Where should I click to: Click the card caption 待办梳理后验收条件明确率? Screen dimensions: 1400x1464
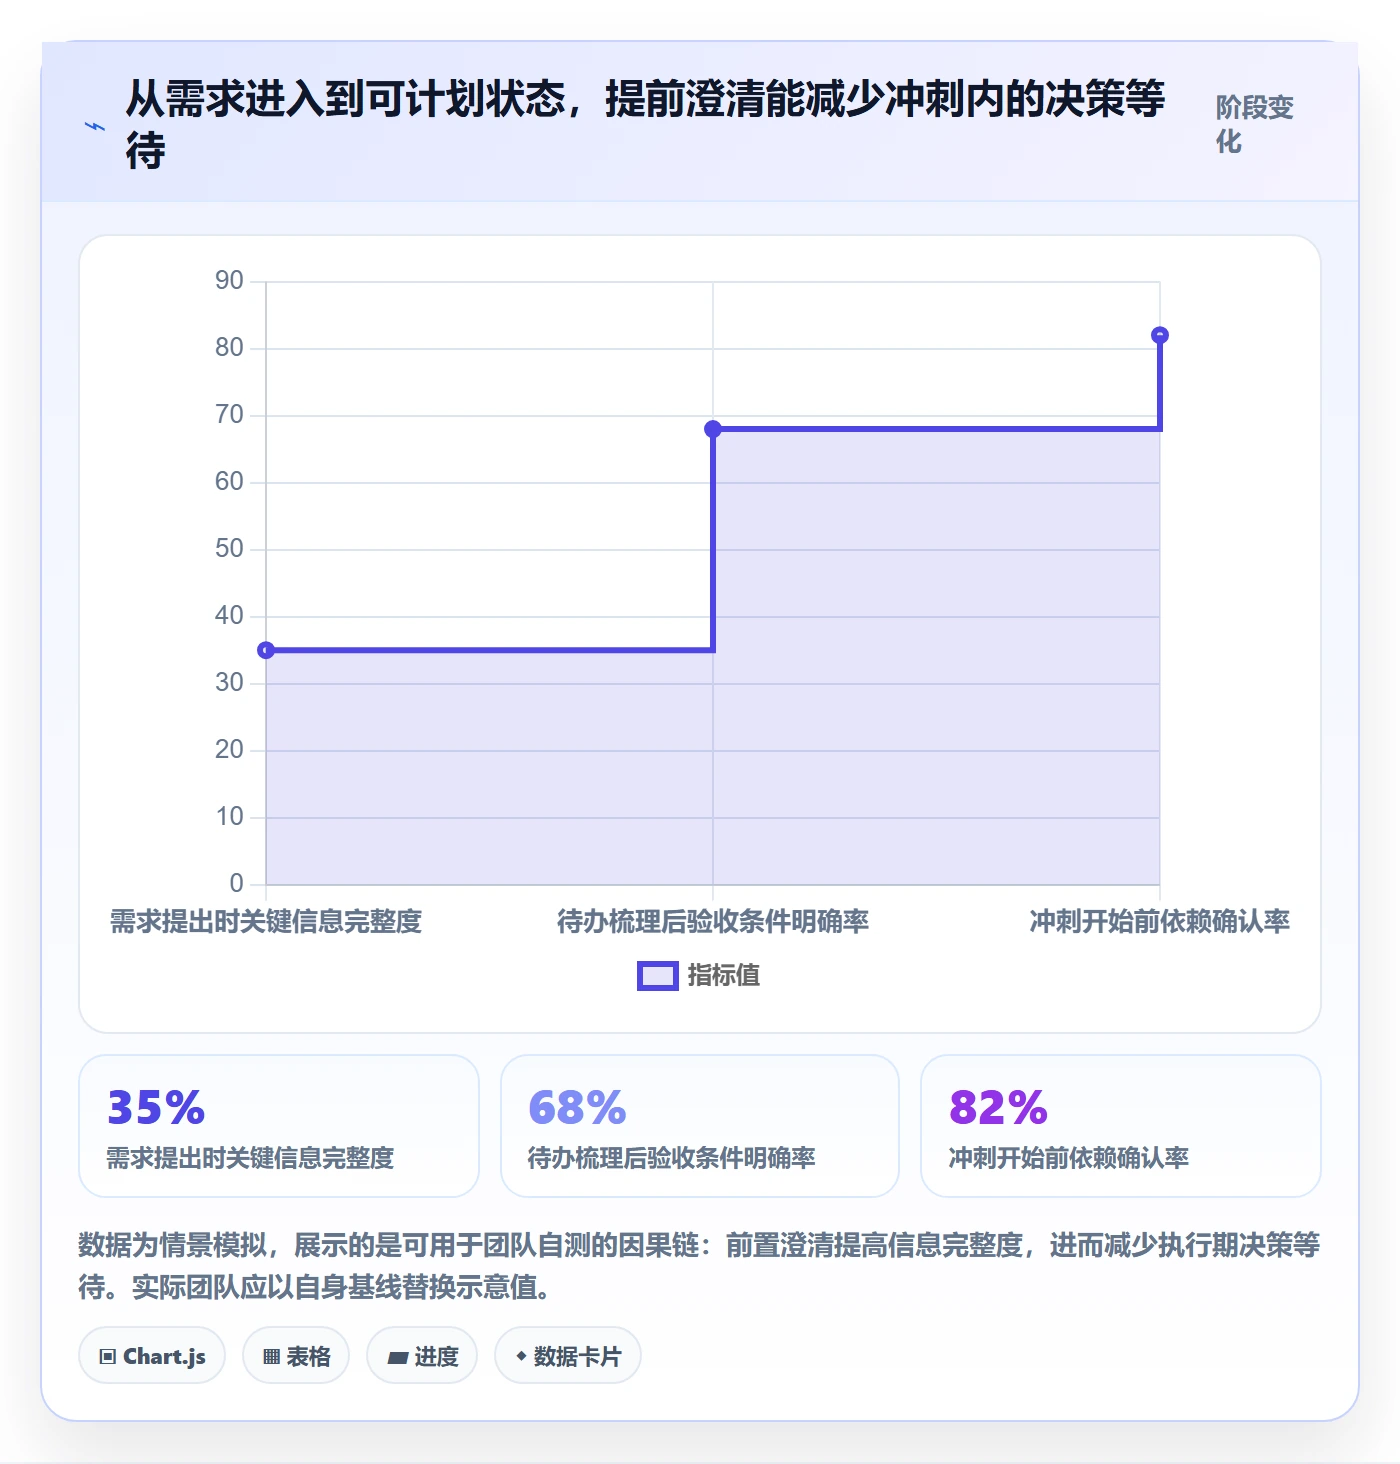[x=671, y=1158]
